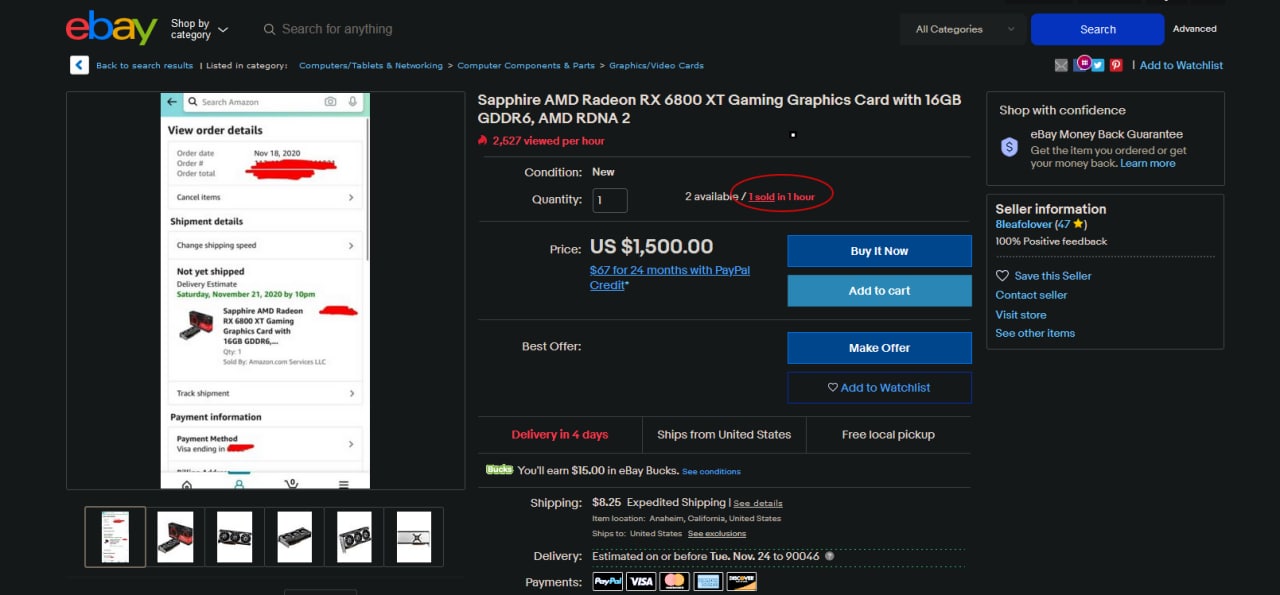Click the Mastercard payment icon

coord(674,581)
